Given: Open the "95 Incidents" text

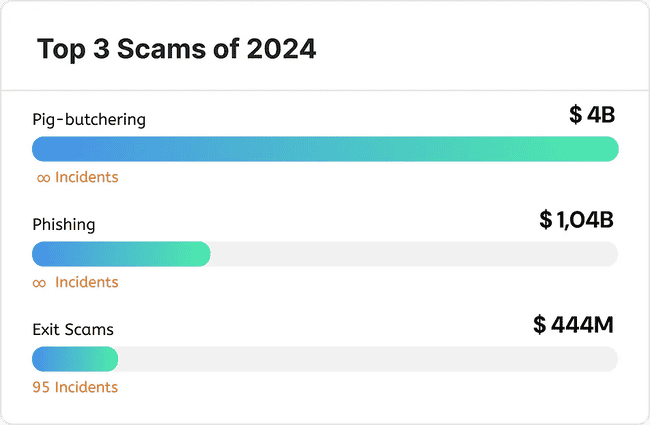Looking at the screenshot, I should tap(75, 388).
